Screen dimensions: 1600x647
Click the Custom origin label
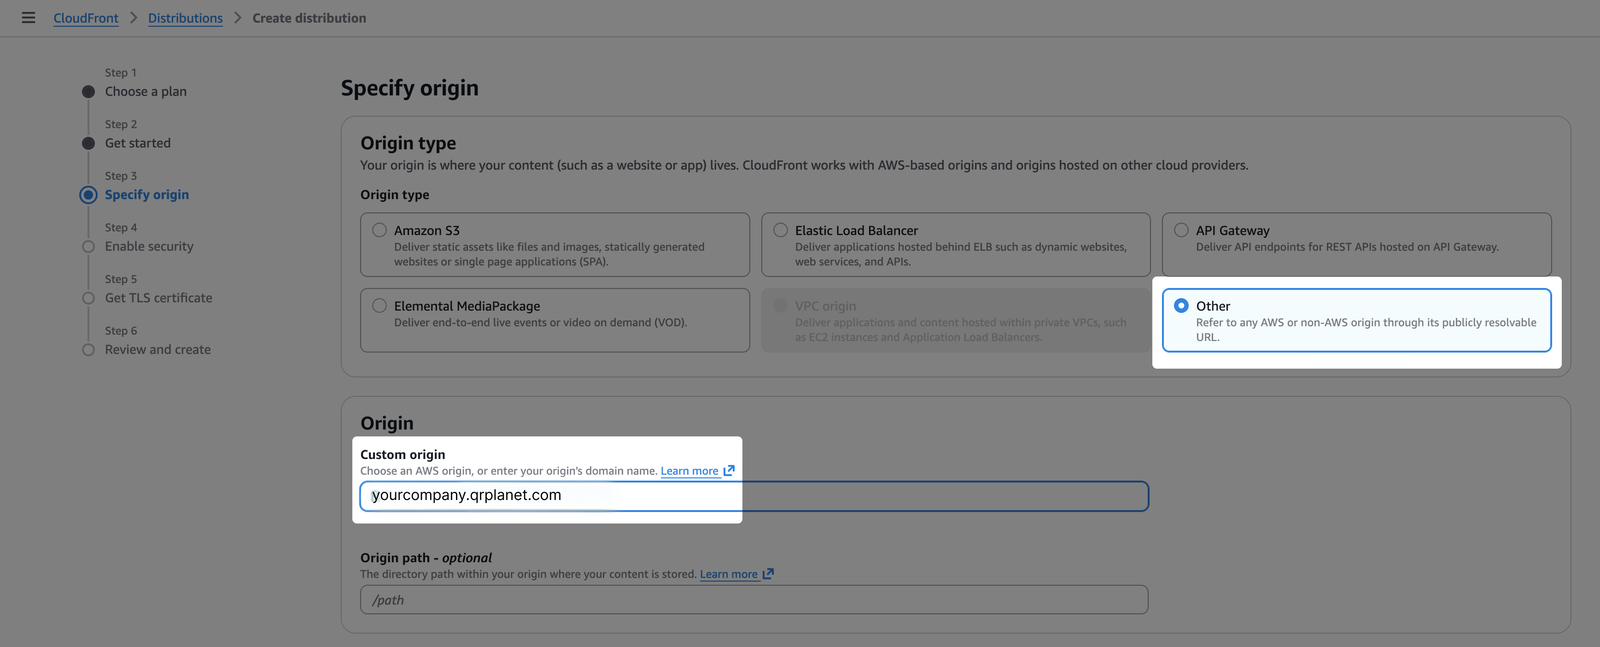(x=403, y=454)
